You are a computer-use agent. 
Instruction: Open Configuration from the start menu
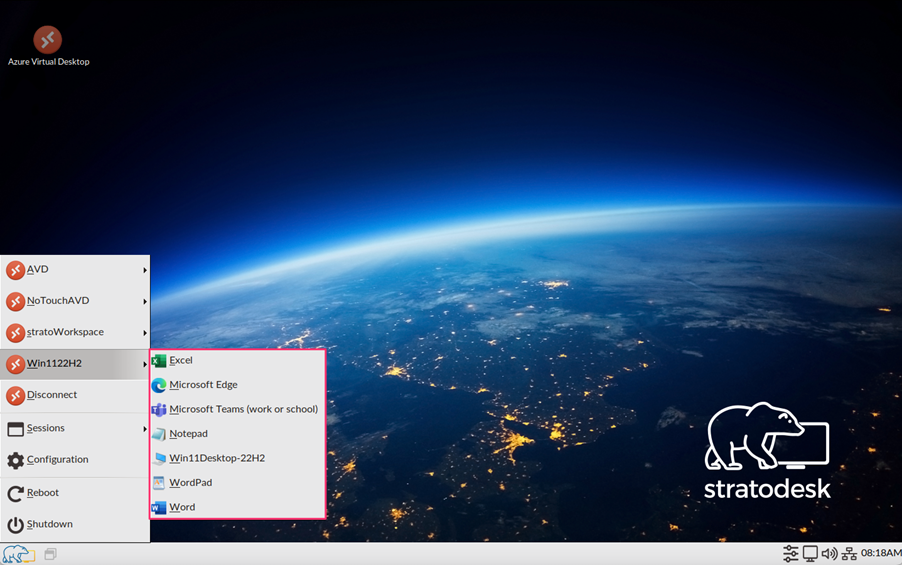pyautogui.click(x=75, y=460)
